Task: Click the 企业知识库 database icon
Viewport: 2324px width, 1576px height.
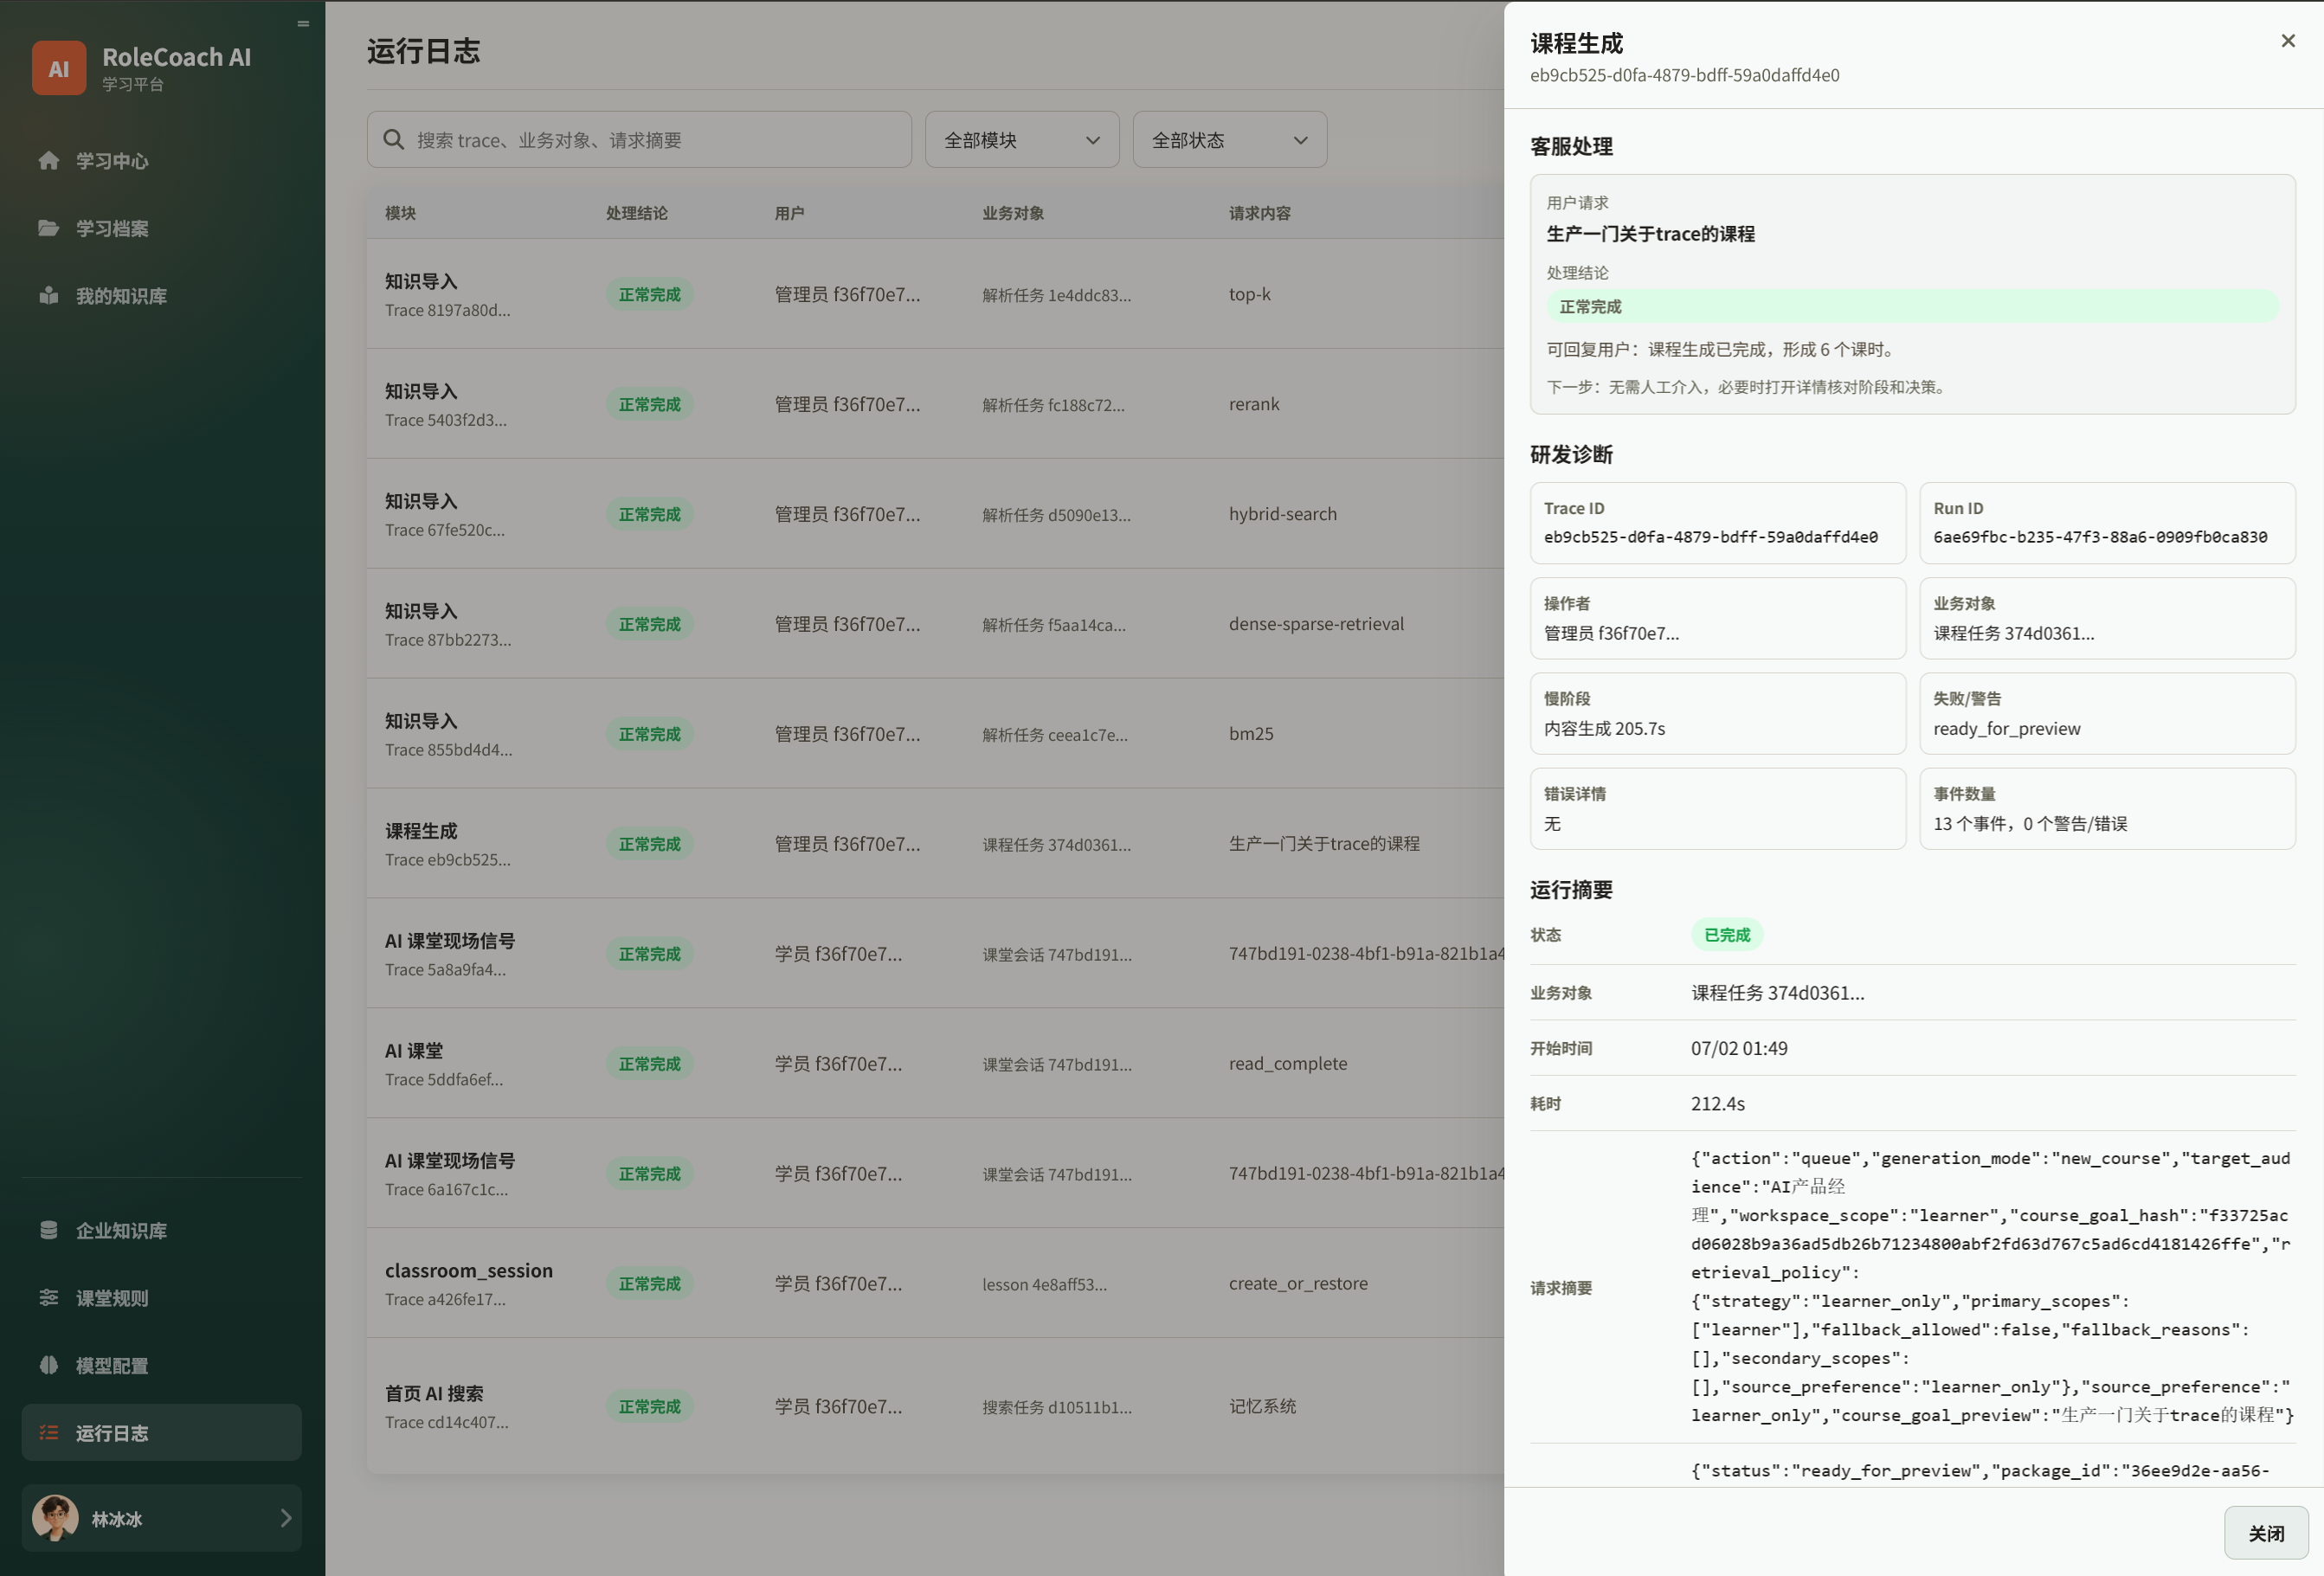Action: 48,1230
